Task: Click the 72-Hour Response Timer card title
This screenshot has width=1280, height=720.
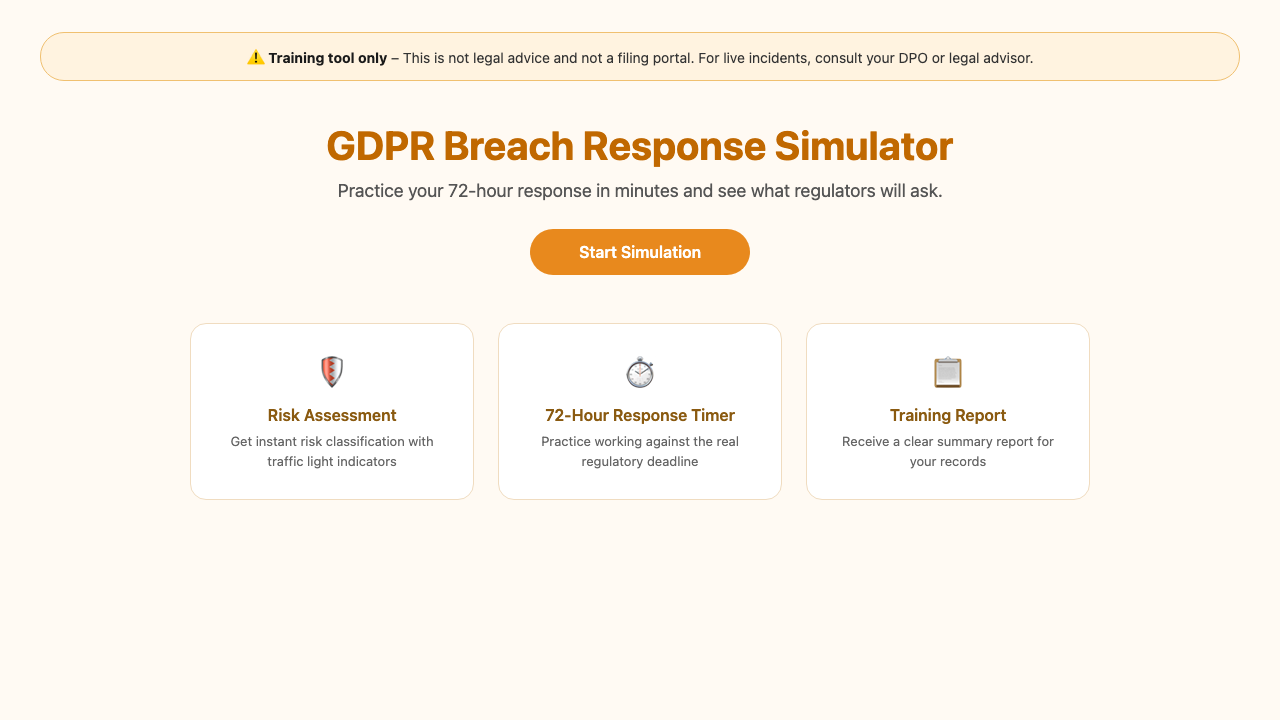Action: (639, 415)
